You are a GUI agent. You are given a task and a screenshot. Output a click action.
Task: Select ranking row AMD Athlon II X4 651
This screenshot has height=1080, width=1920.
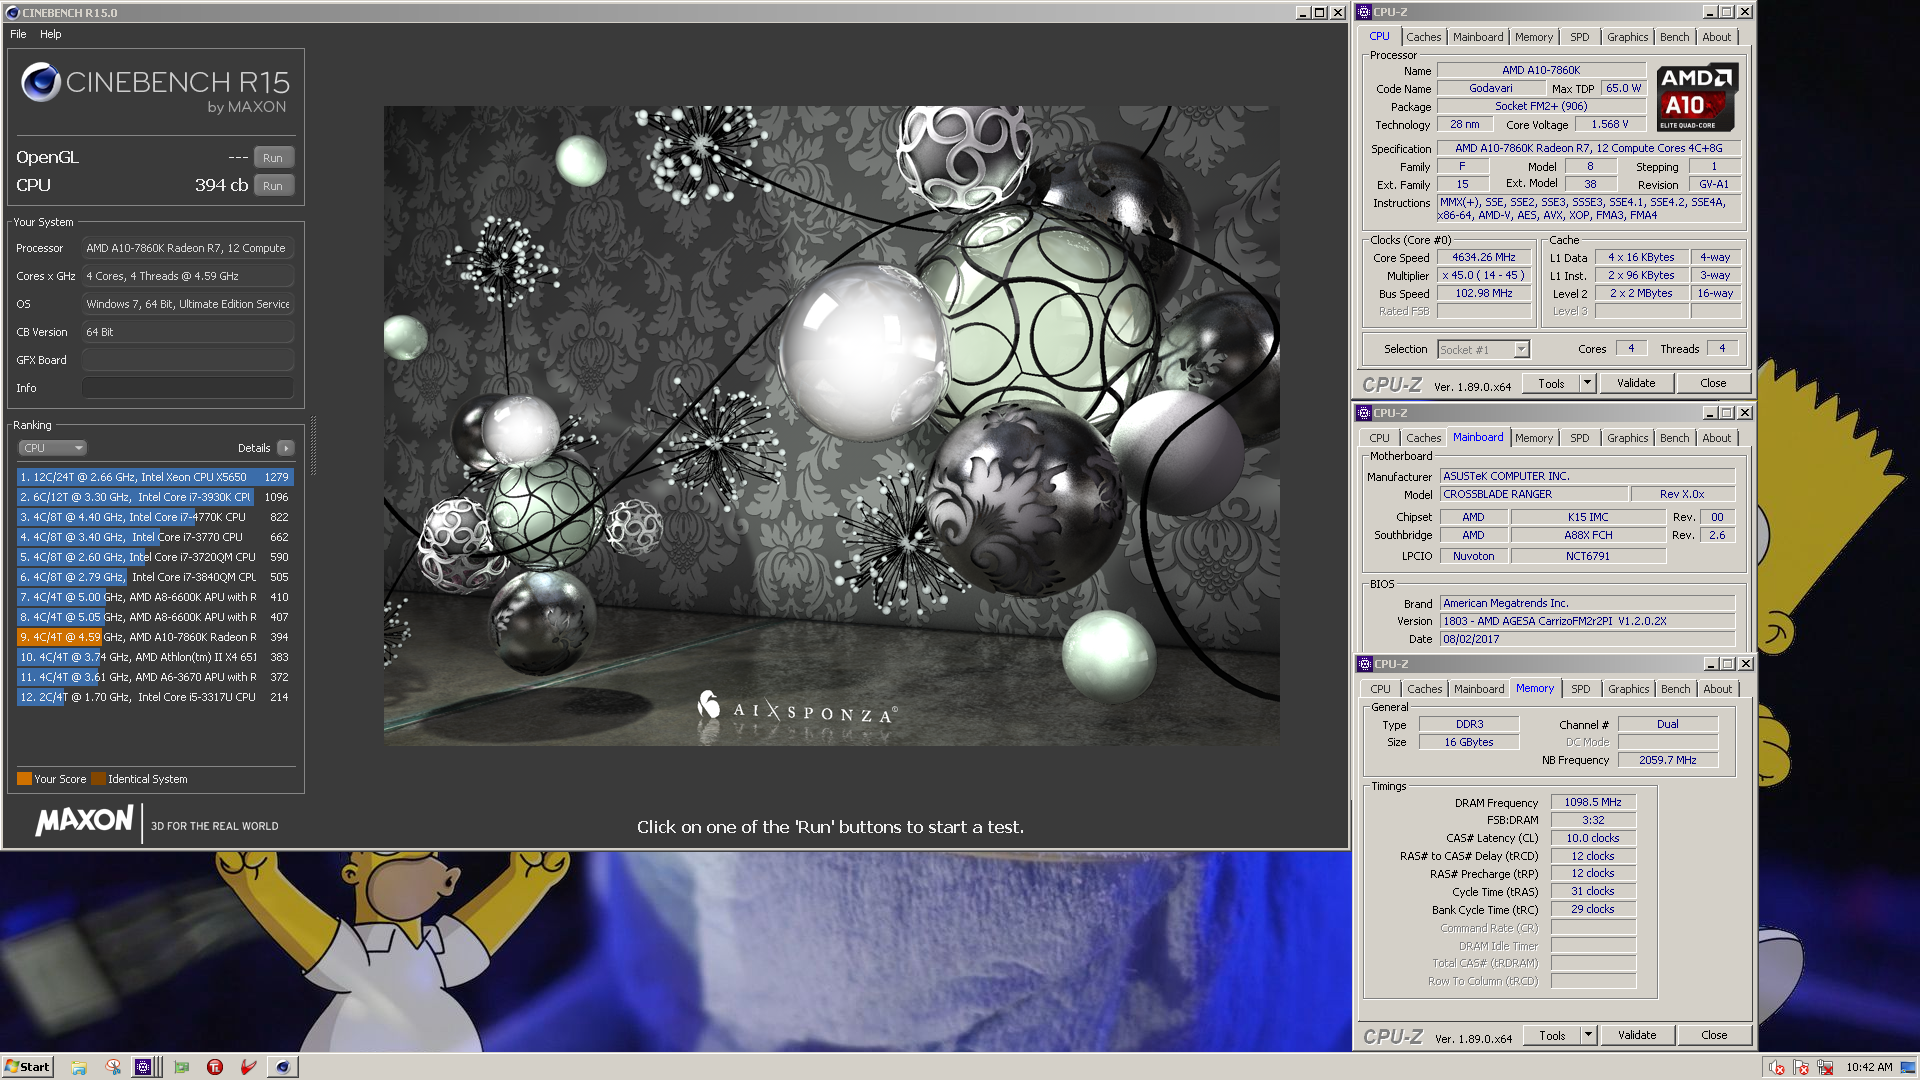click(x=155, y=657)
